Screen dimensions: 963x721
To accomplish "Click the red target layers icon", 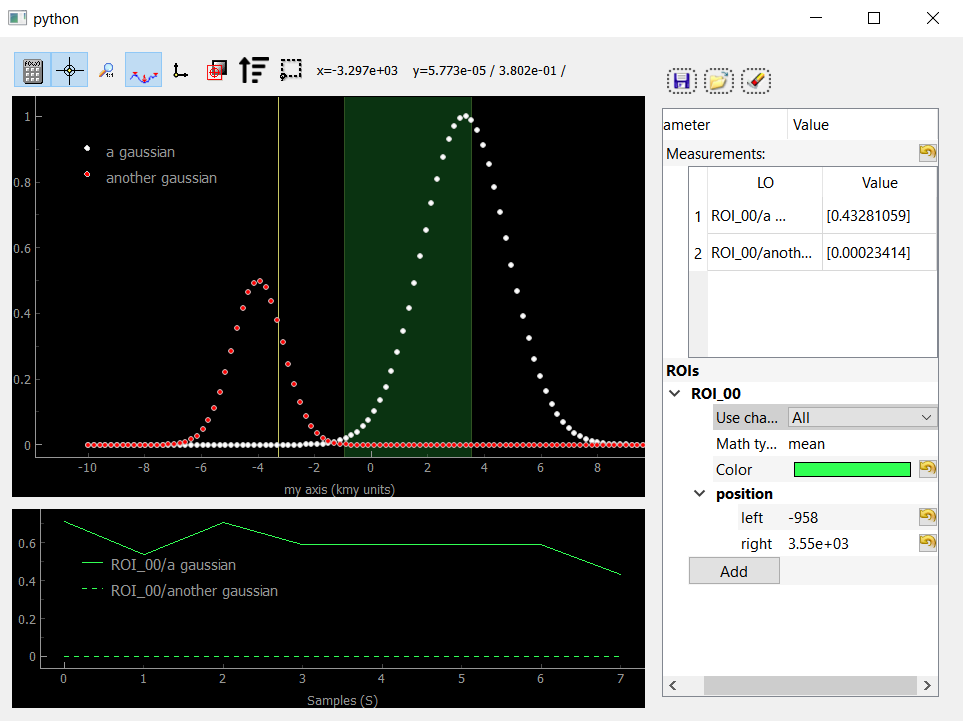I will pos(217,70).
